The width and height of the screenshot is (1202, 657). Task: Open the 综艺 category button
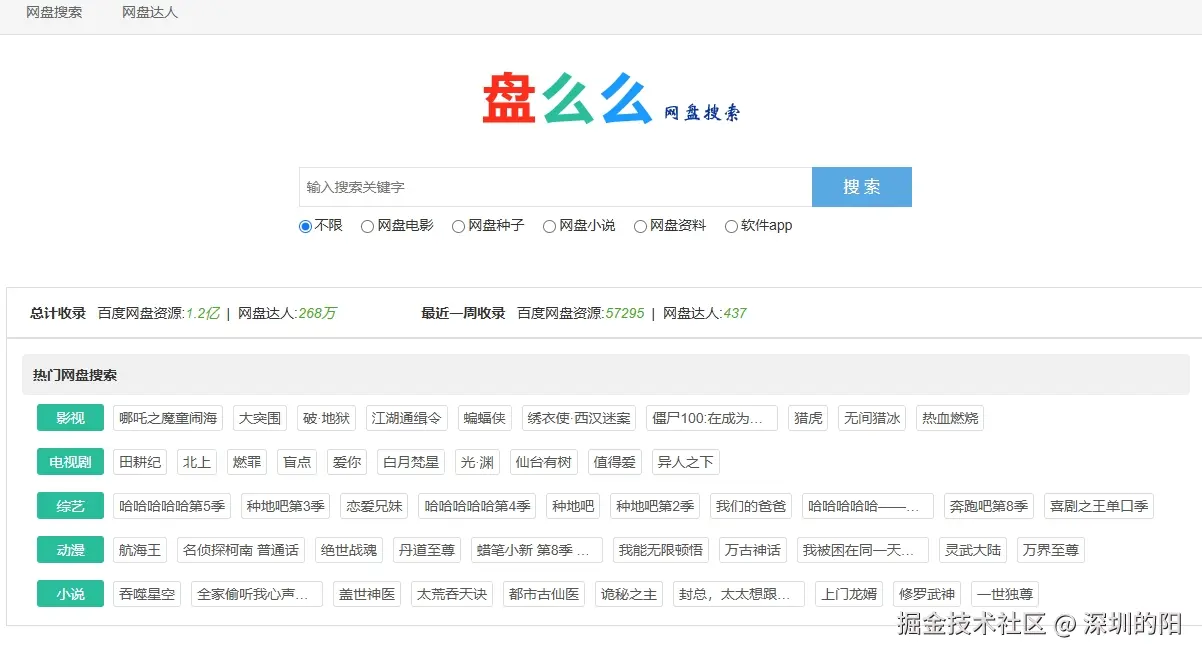[x=70, y=506]
